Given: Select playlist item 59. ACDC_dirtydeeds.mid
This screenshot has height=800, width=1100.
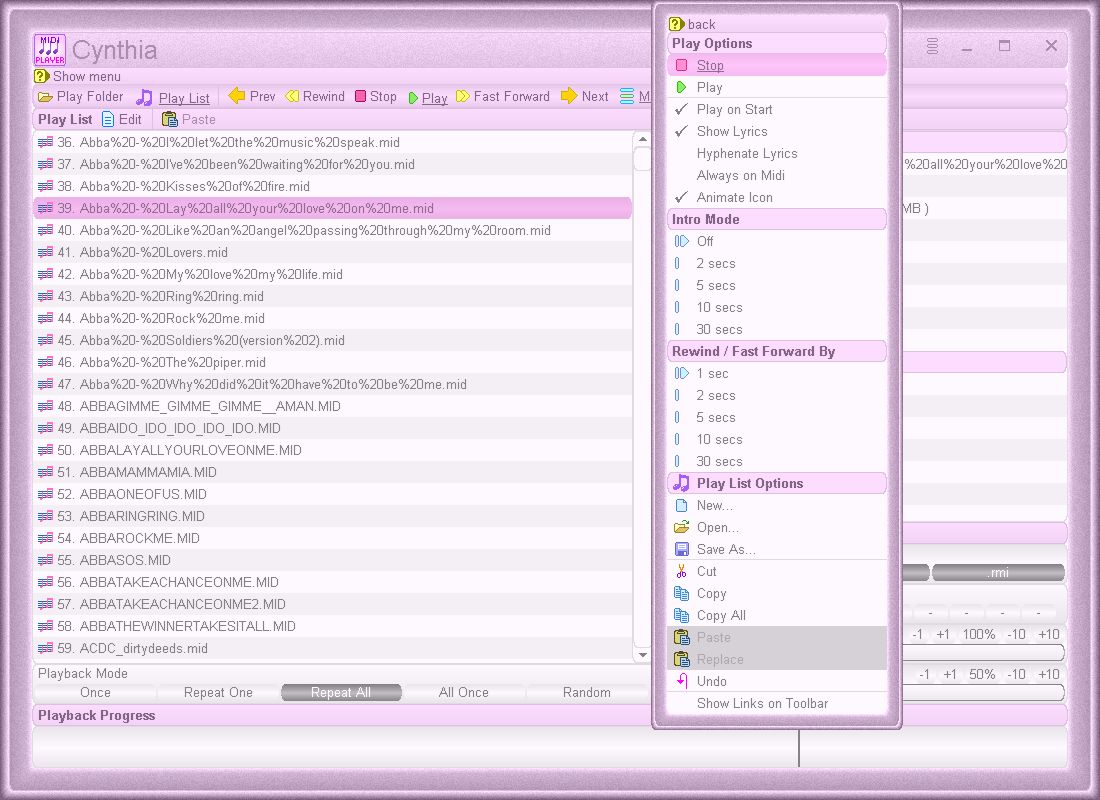Looking at the screenshot, I should click(x=333, y=648).
